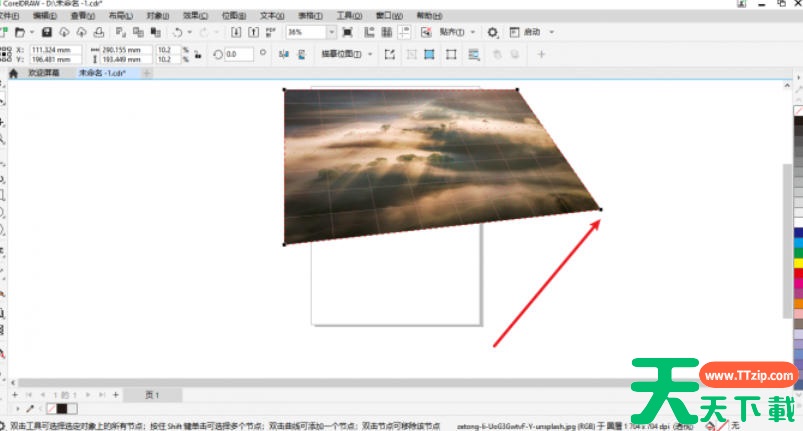Click the rotation angle field

point(238,54)
